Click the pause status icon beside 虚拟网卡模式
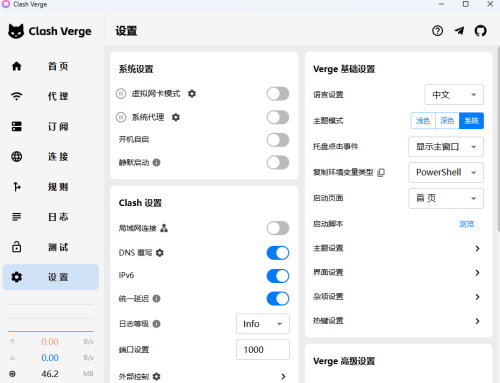 (121, 94)
